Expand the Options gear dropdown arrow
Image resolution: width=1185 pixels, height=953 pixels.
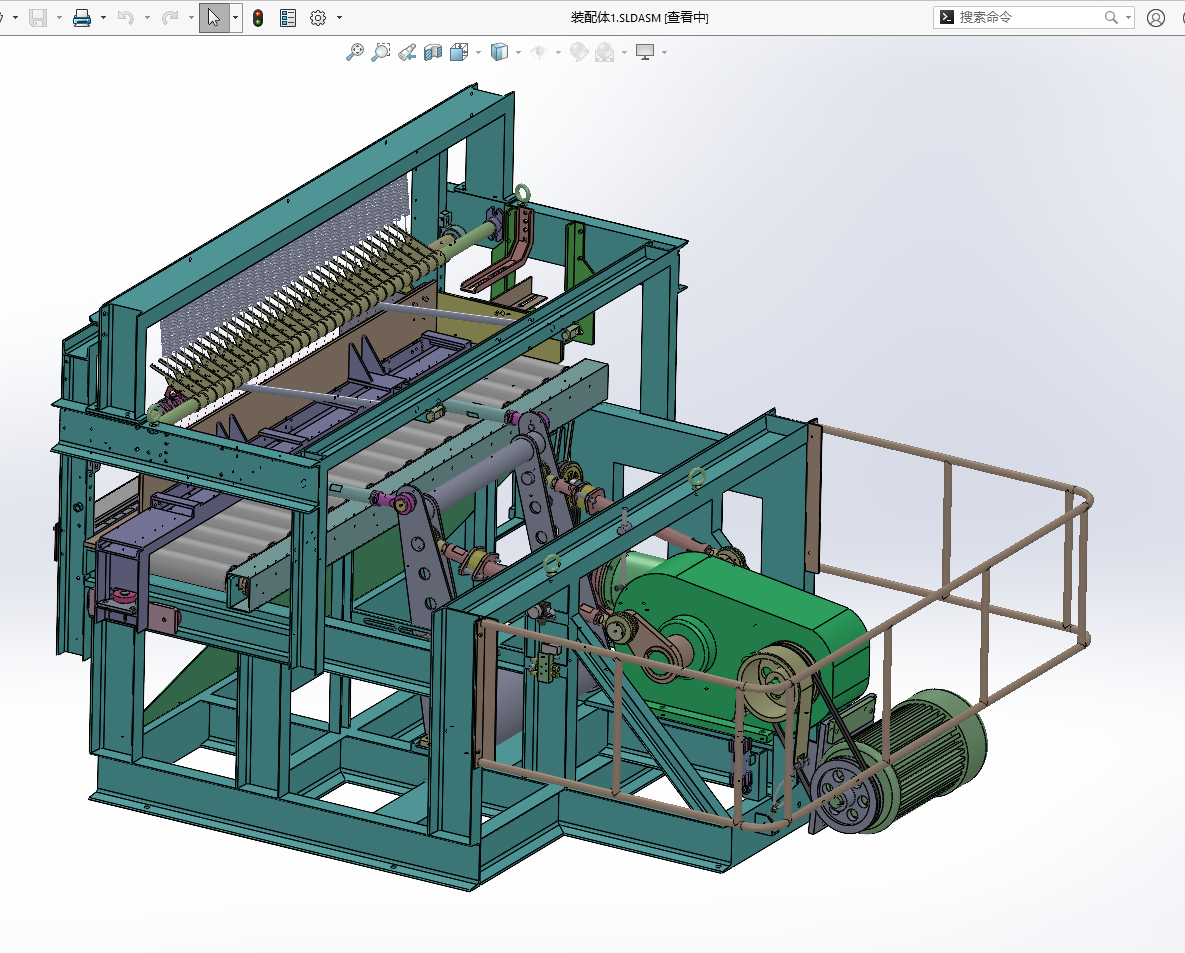pyautogui.click(x=339, y=17)
